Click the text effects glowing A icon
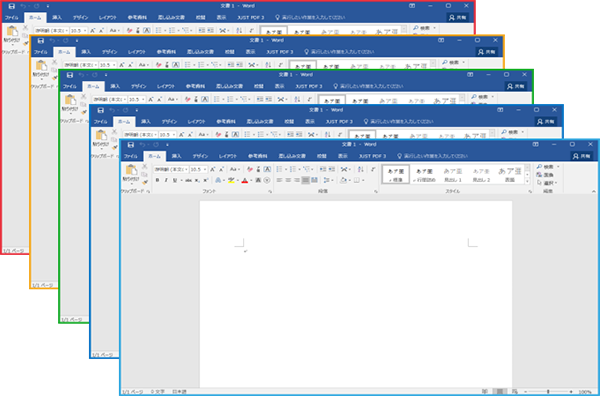The height and width of the screenshot is (396, 600). click(x=218, y=180)
